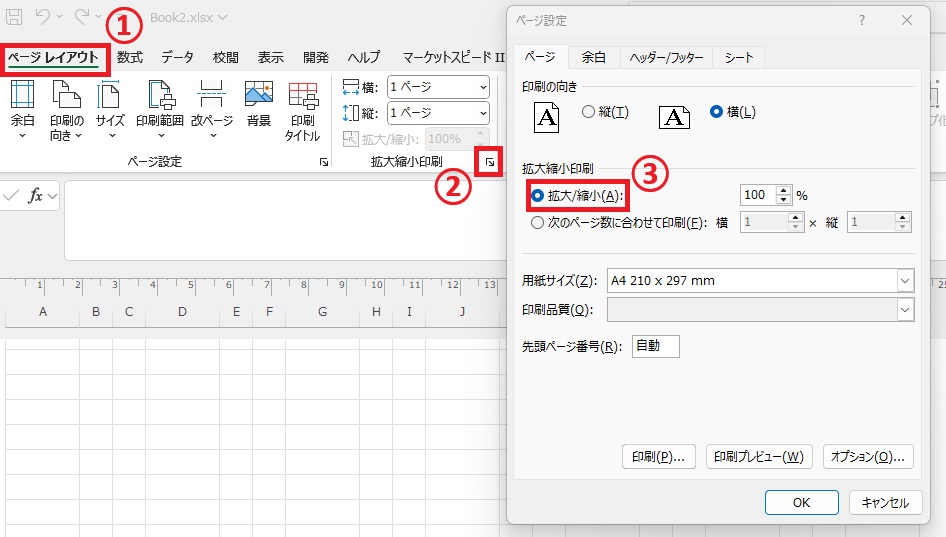Click the save icon in title bar
Image resolution: width=946 pixels, height=537 pixels.
[15, 17]
